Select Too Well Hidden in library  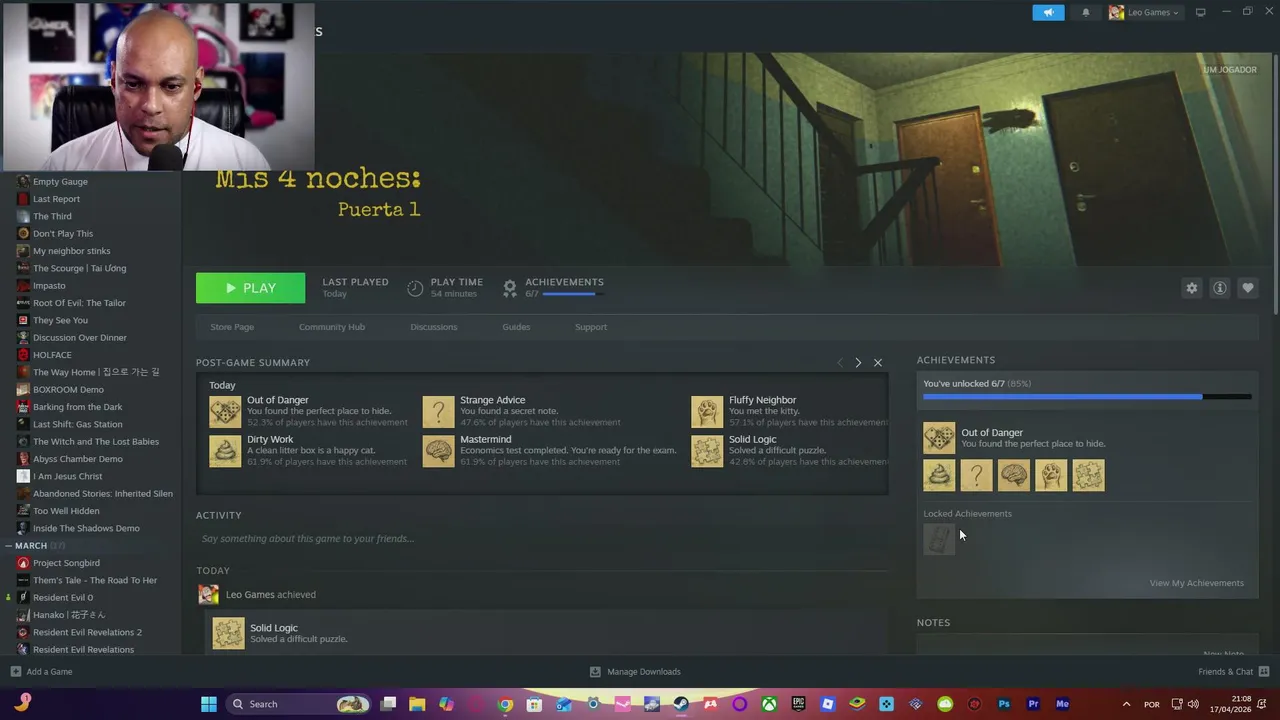[66, 511]
